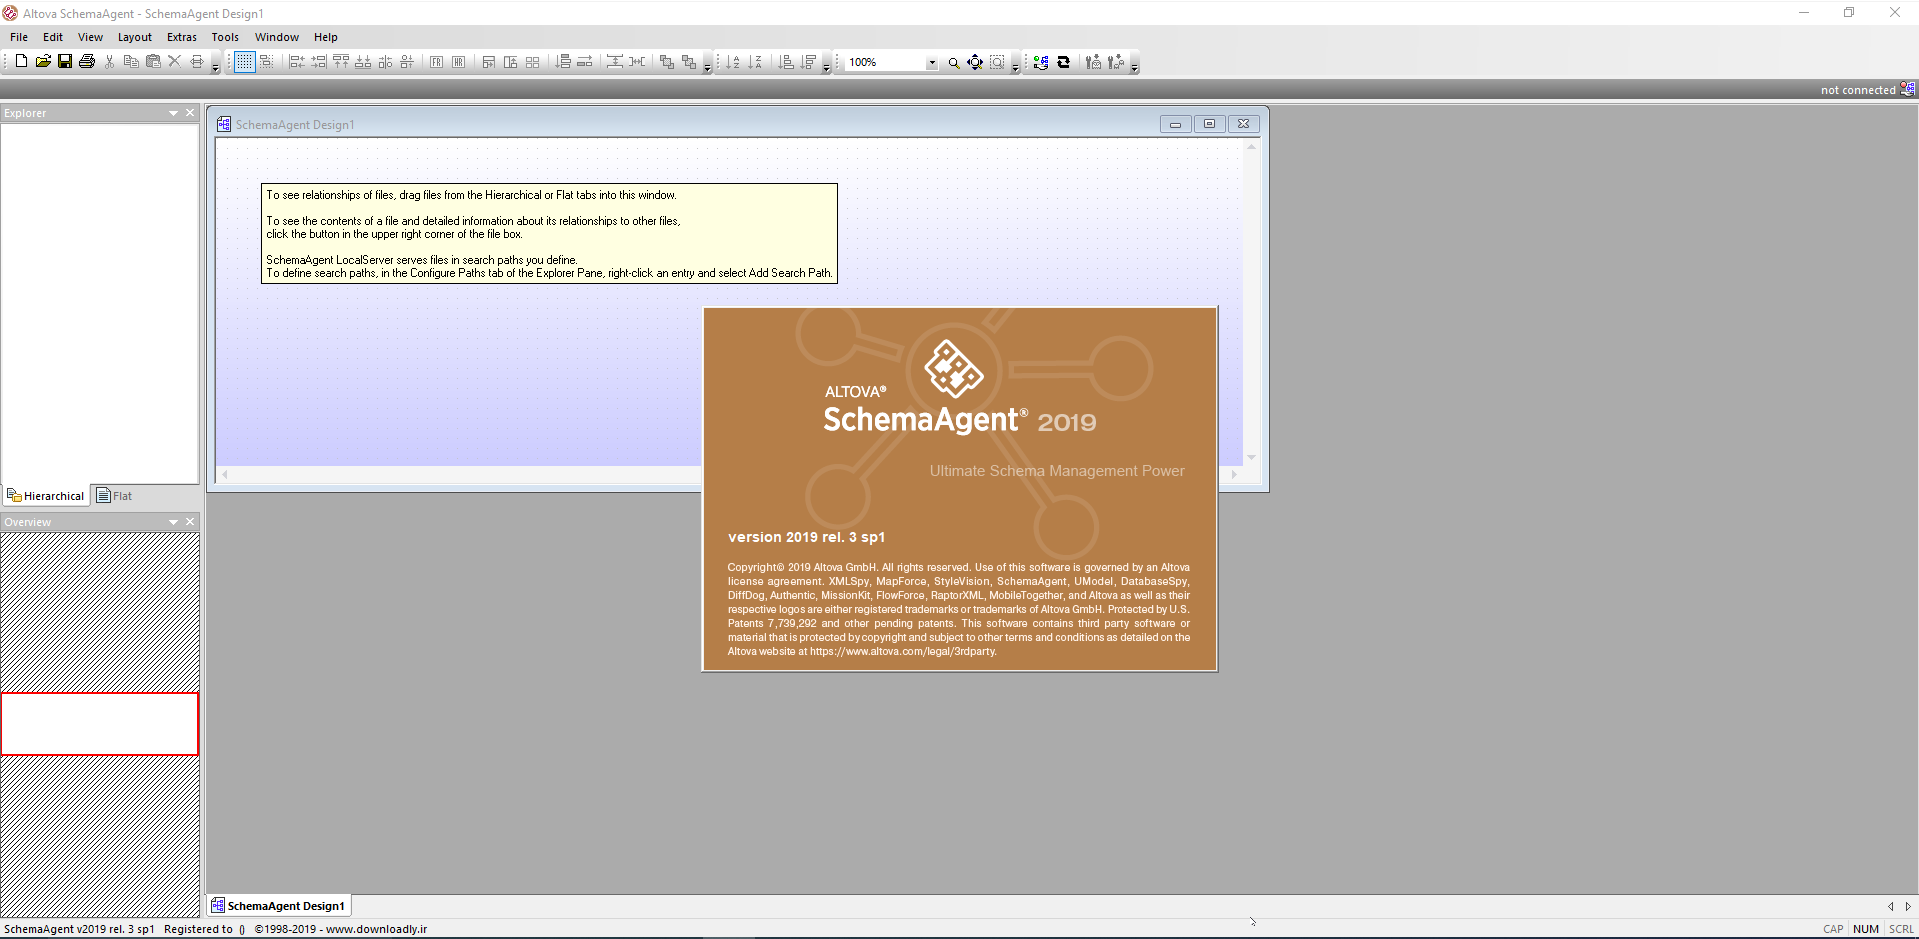Close the Overview panel

(x=190, y=522)
